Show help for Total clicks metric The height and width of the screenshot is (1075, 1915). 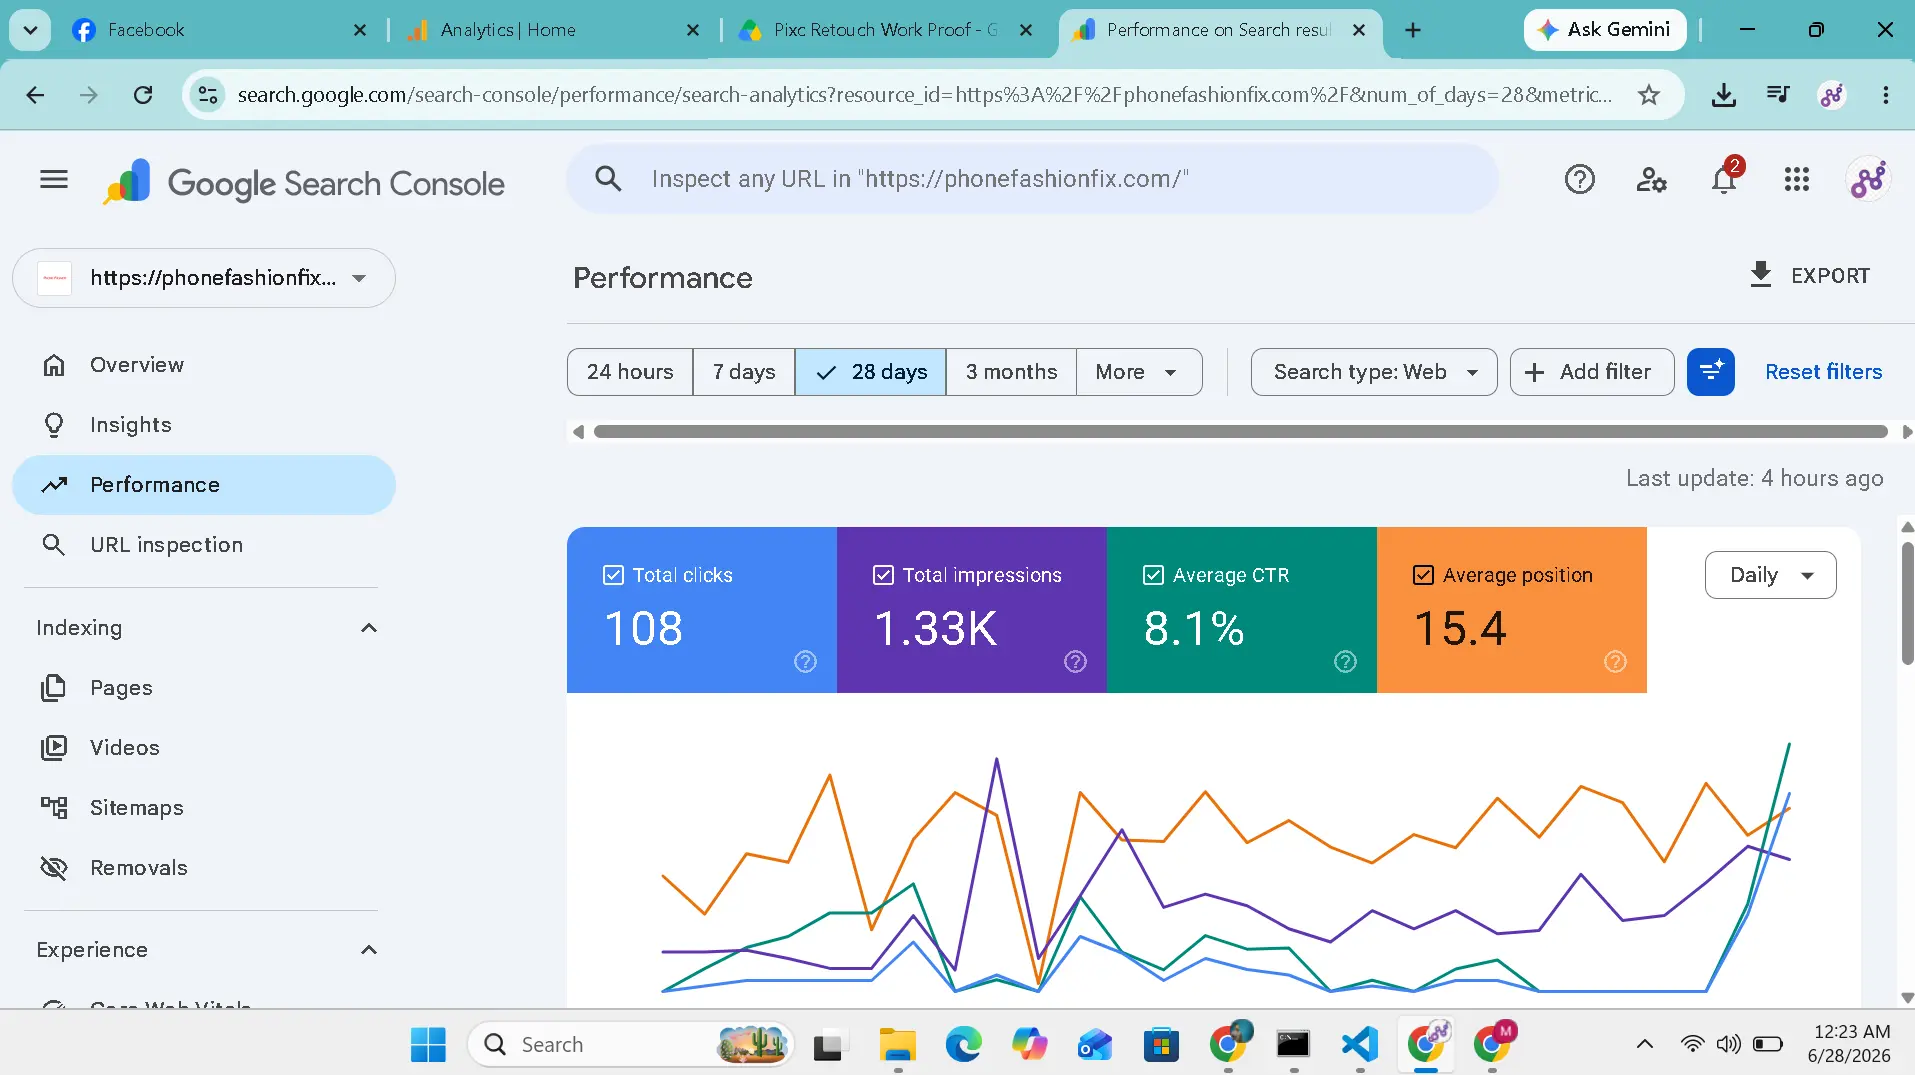click(x=805, y=661)
